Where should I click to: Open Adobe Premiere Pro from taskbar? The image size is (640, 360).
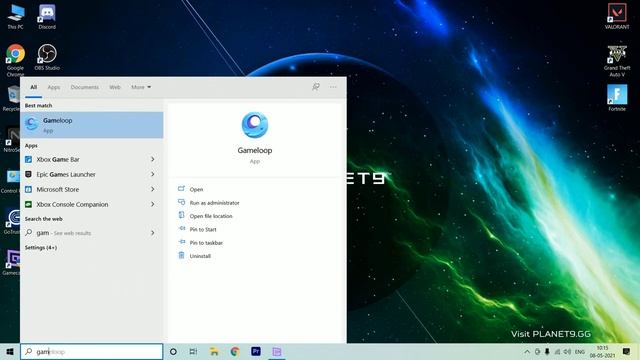[x=256, y=351]
